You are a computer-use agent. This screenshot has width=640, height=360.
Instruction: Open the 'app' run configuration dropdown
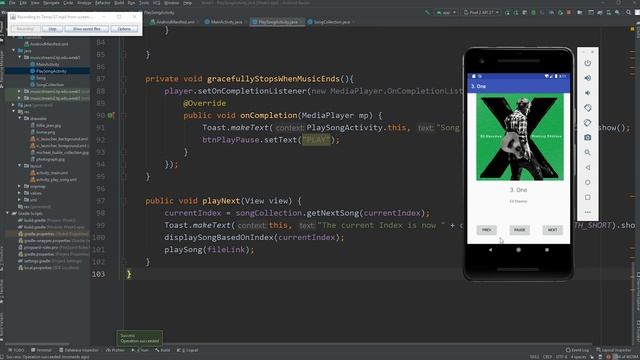pyautogui.click(x=446, y=13)
